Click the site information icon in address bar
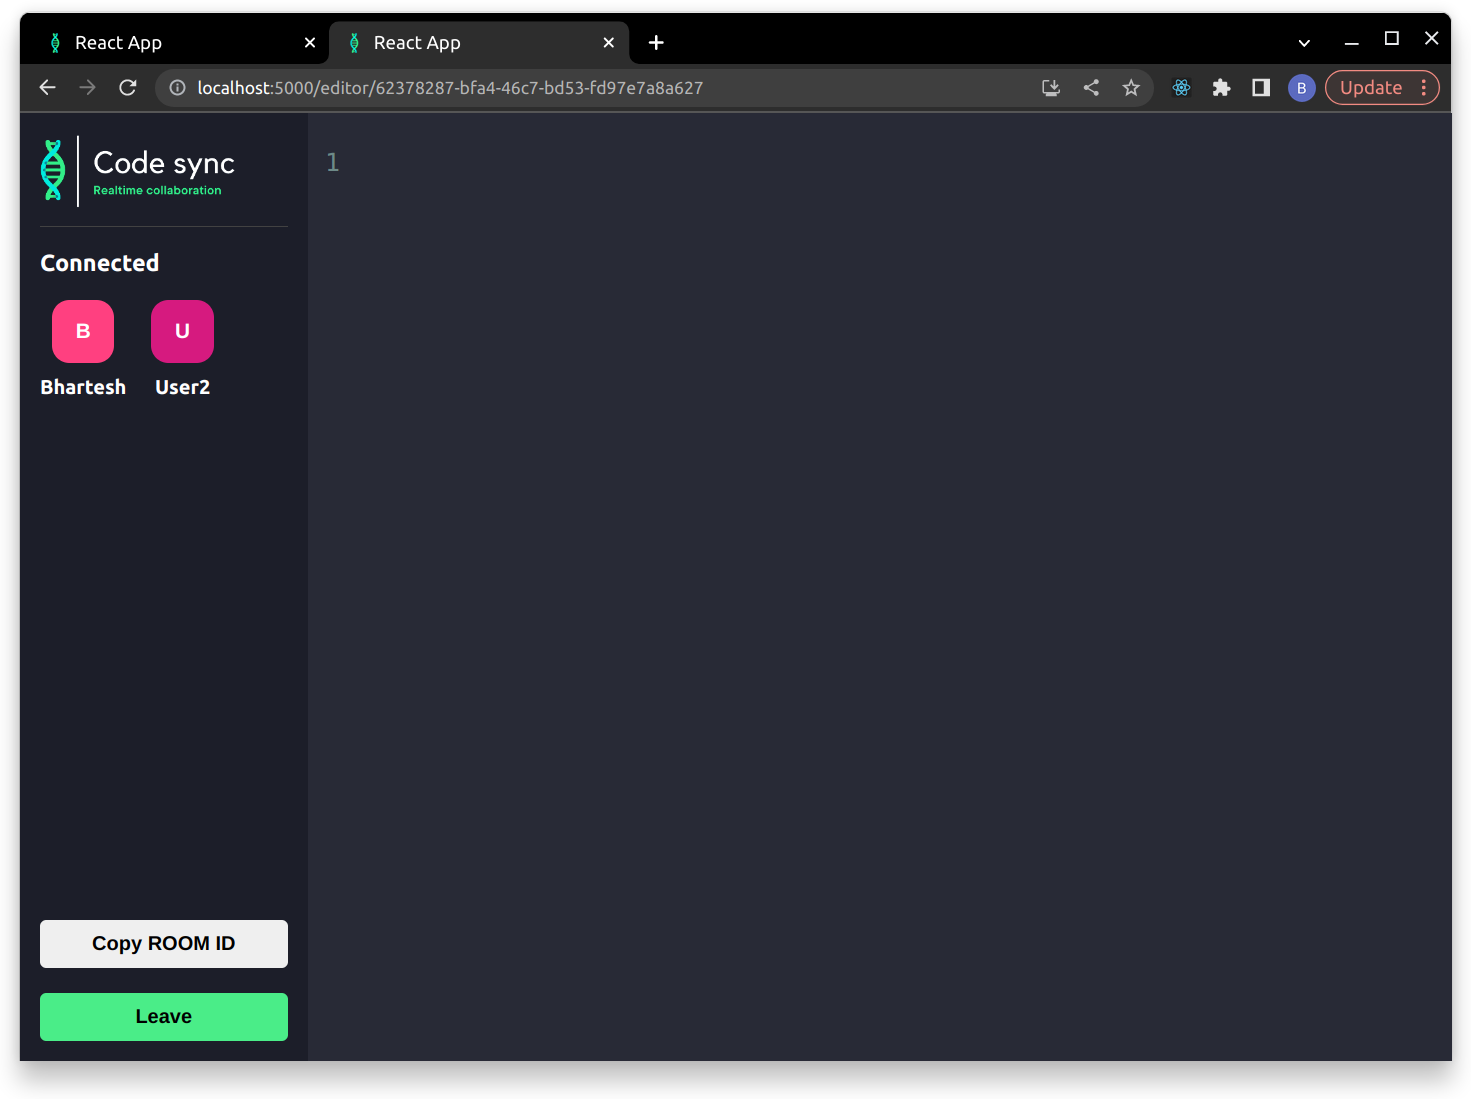The image size is (1471, 1099). [176, 87]
